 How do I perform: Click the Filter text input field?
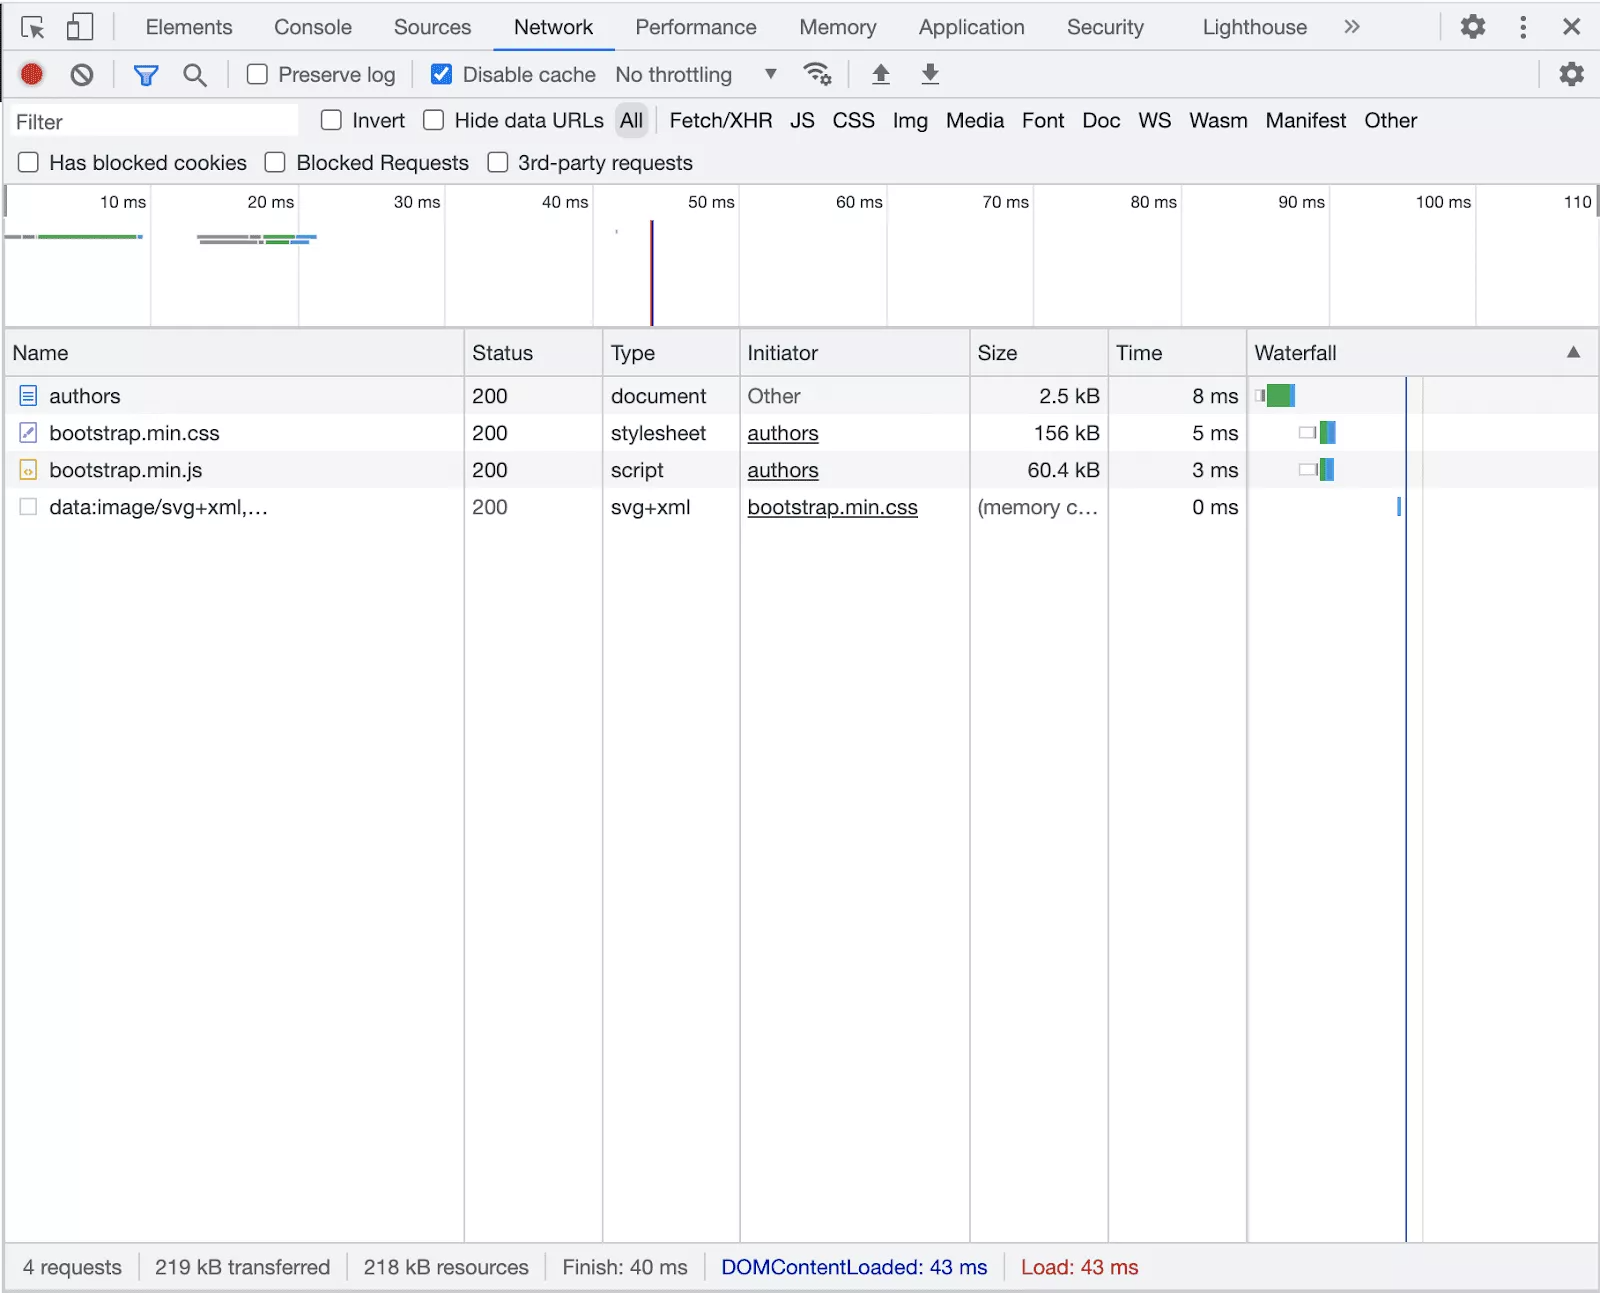pyautogui.click(x=155, y=122)
